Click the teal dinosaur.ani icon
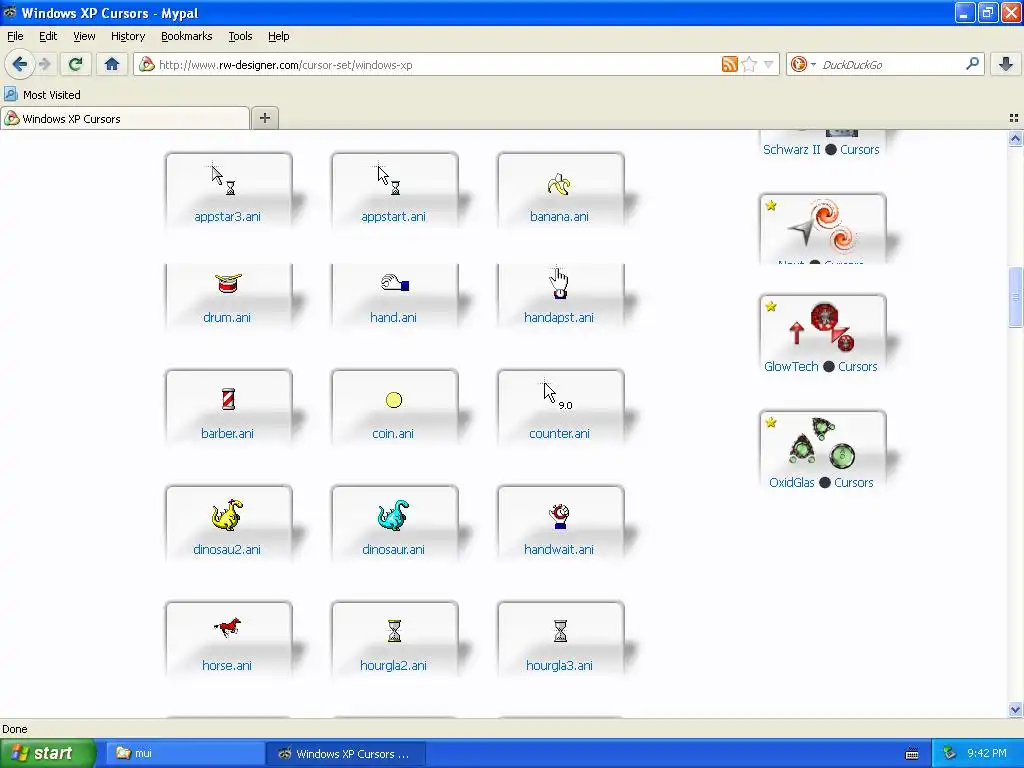This screenshot has height=768, width=1024. [x=394, y=515]
